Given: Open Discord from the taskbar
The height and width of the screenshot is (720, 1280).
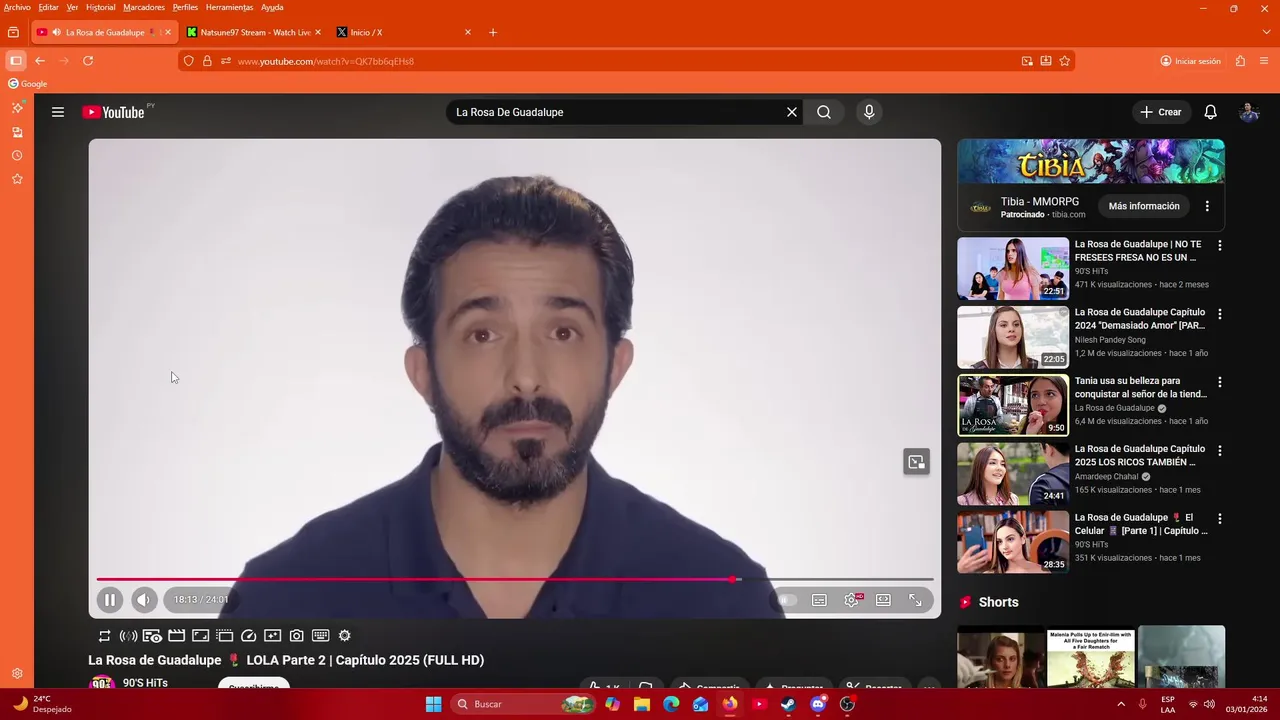Looking at the screenshot, I should point(818,704).
